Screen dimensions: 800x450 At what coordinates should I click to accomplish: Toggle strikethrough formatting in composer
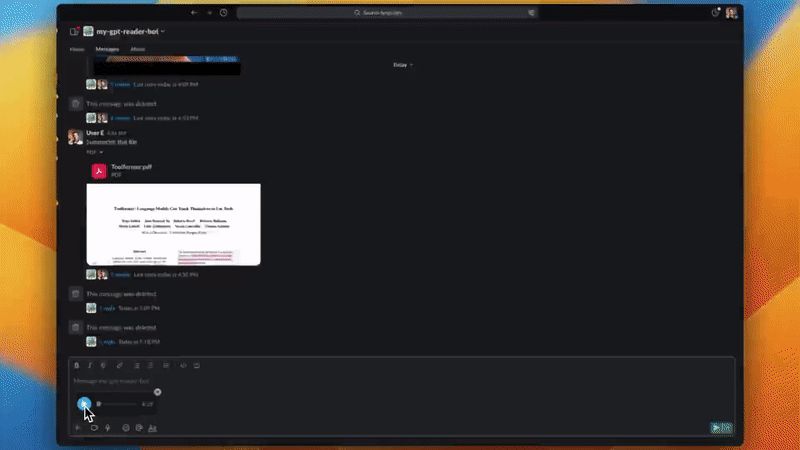tap(105, 365)
